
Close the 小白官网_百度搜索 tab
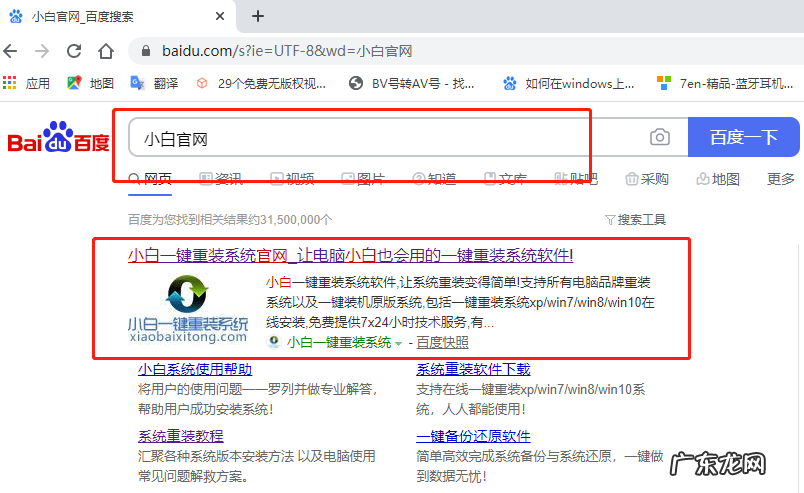coord(220,16)
